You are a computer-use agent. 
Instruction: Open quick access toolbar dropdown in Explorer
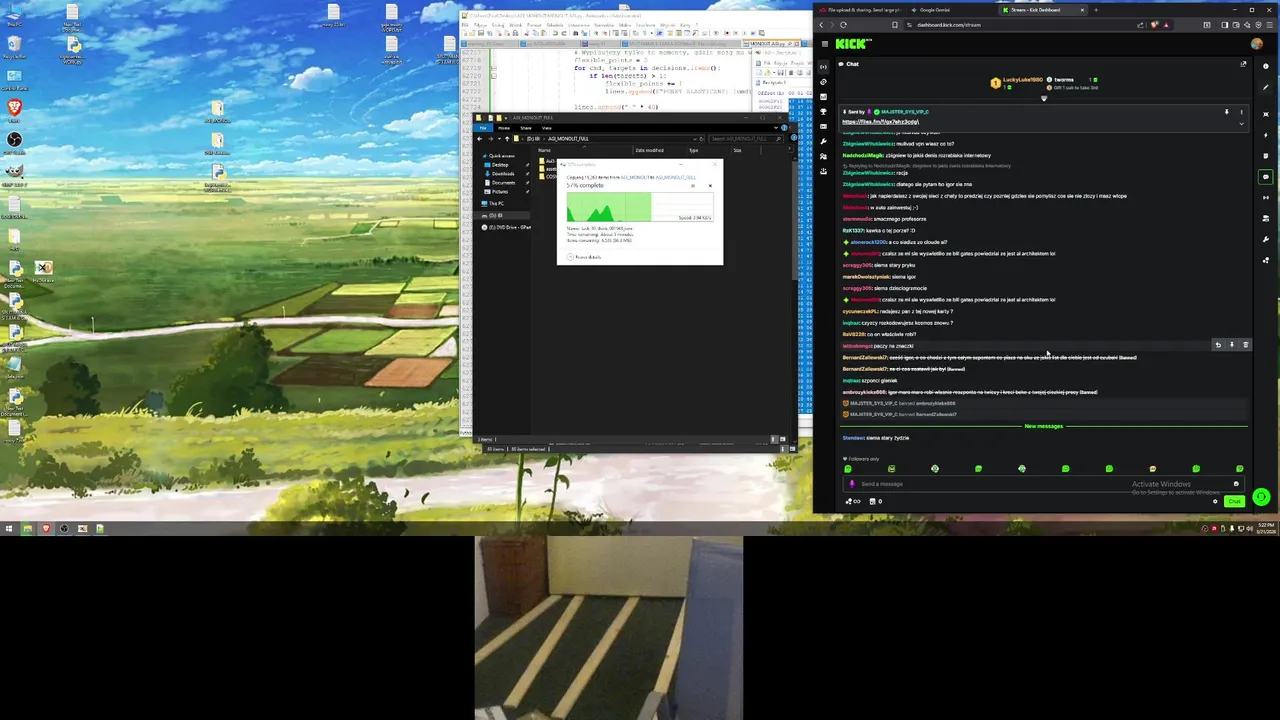tap(506, 118)
